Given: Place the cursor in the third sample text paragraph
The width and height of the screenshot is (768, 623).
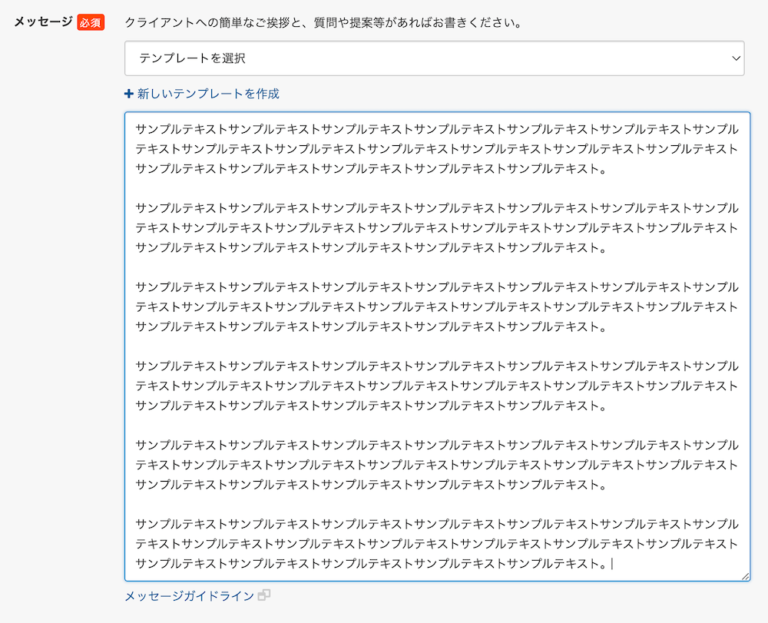Looking at the screenshot, I should pyautogui.click(x=437, y=307).
